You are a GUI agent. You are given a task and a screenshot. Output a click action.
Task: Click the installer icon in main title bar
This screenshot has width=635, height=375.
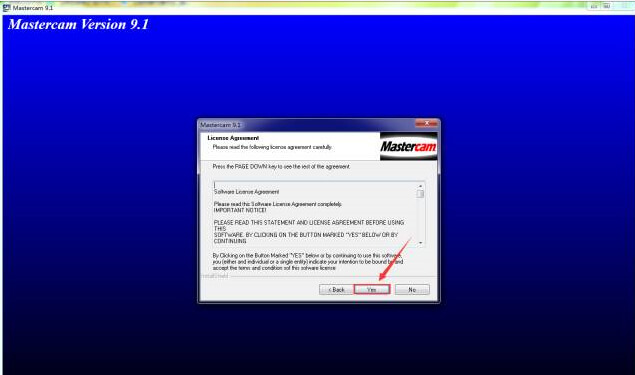[6, 7]
